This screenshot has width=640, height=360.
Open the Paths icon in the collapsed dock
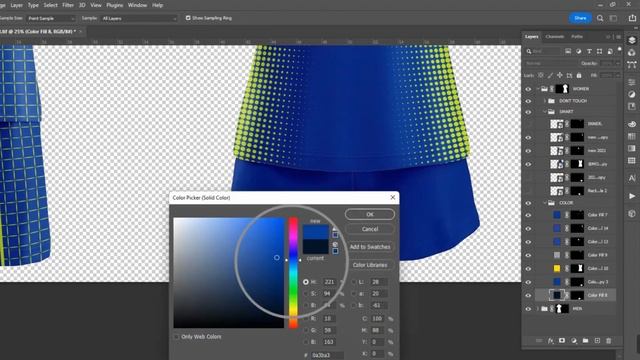point(632,64)
